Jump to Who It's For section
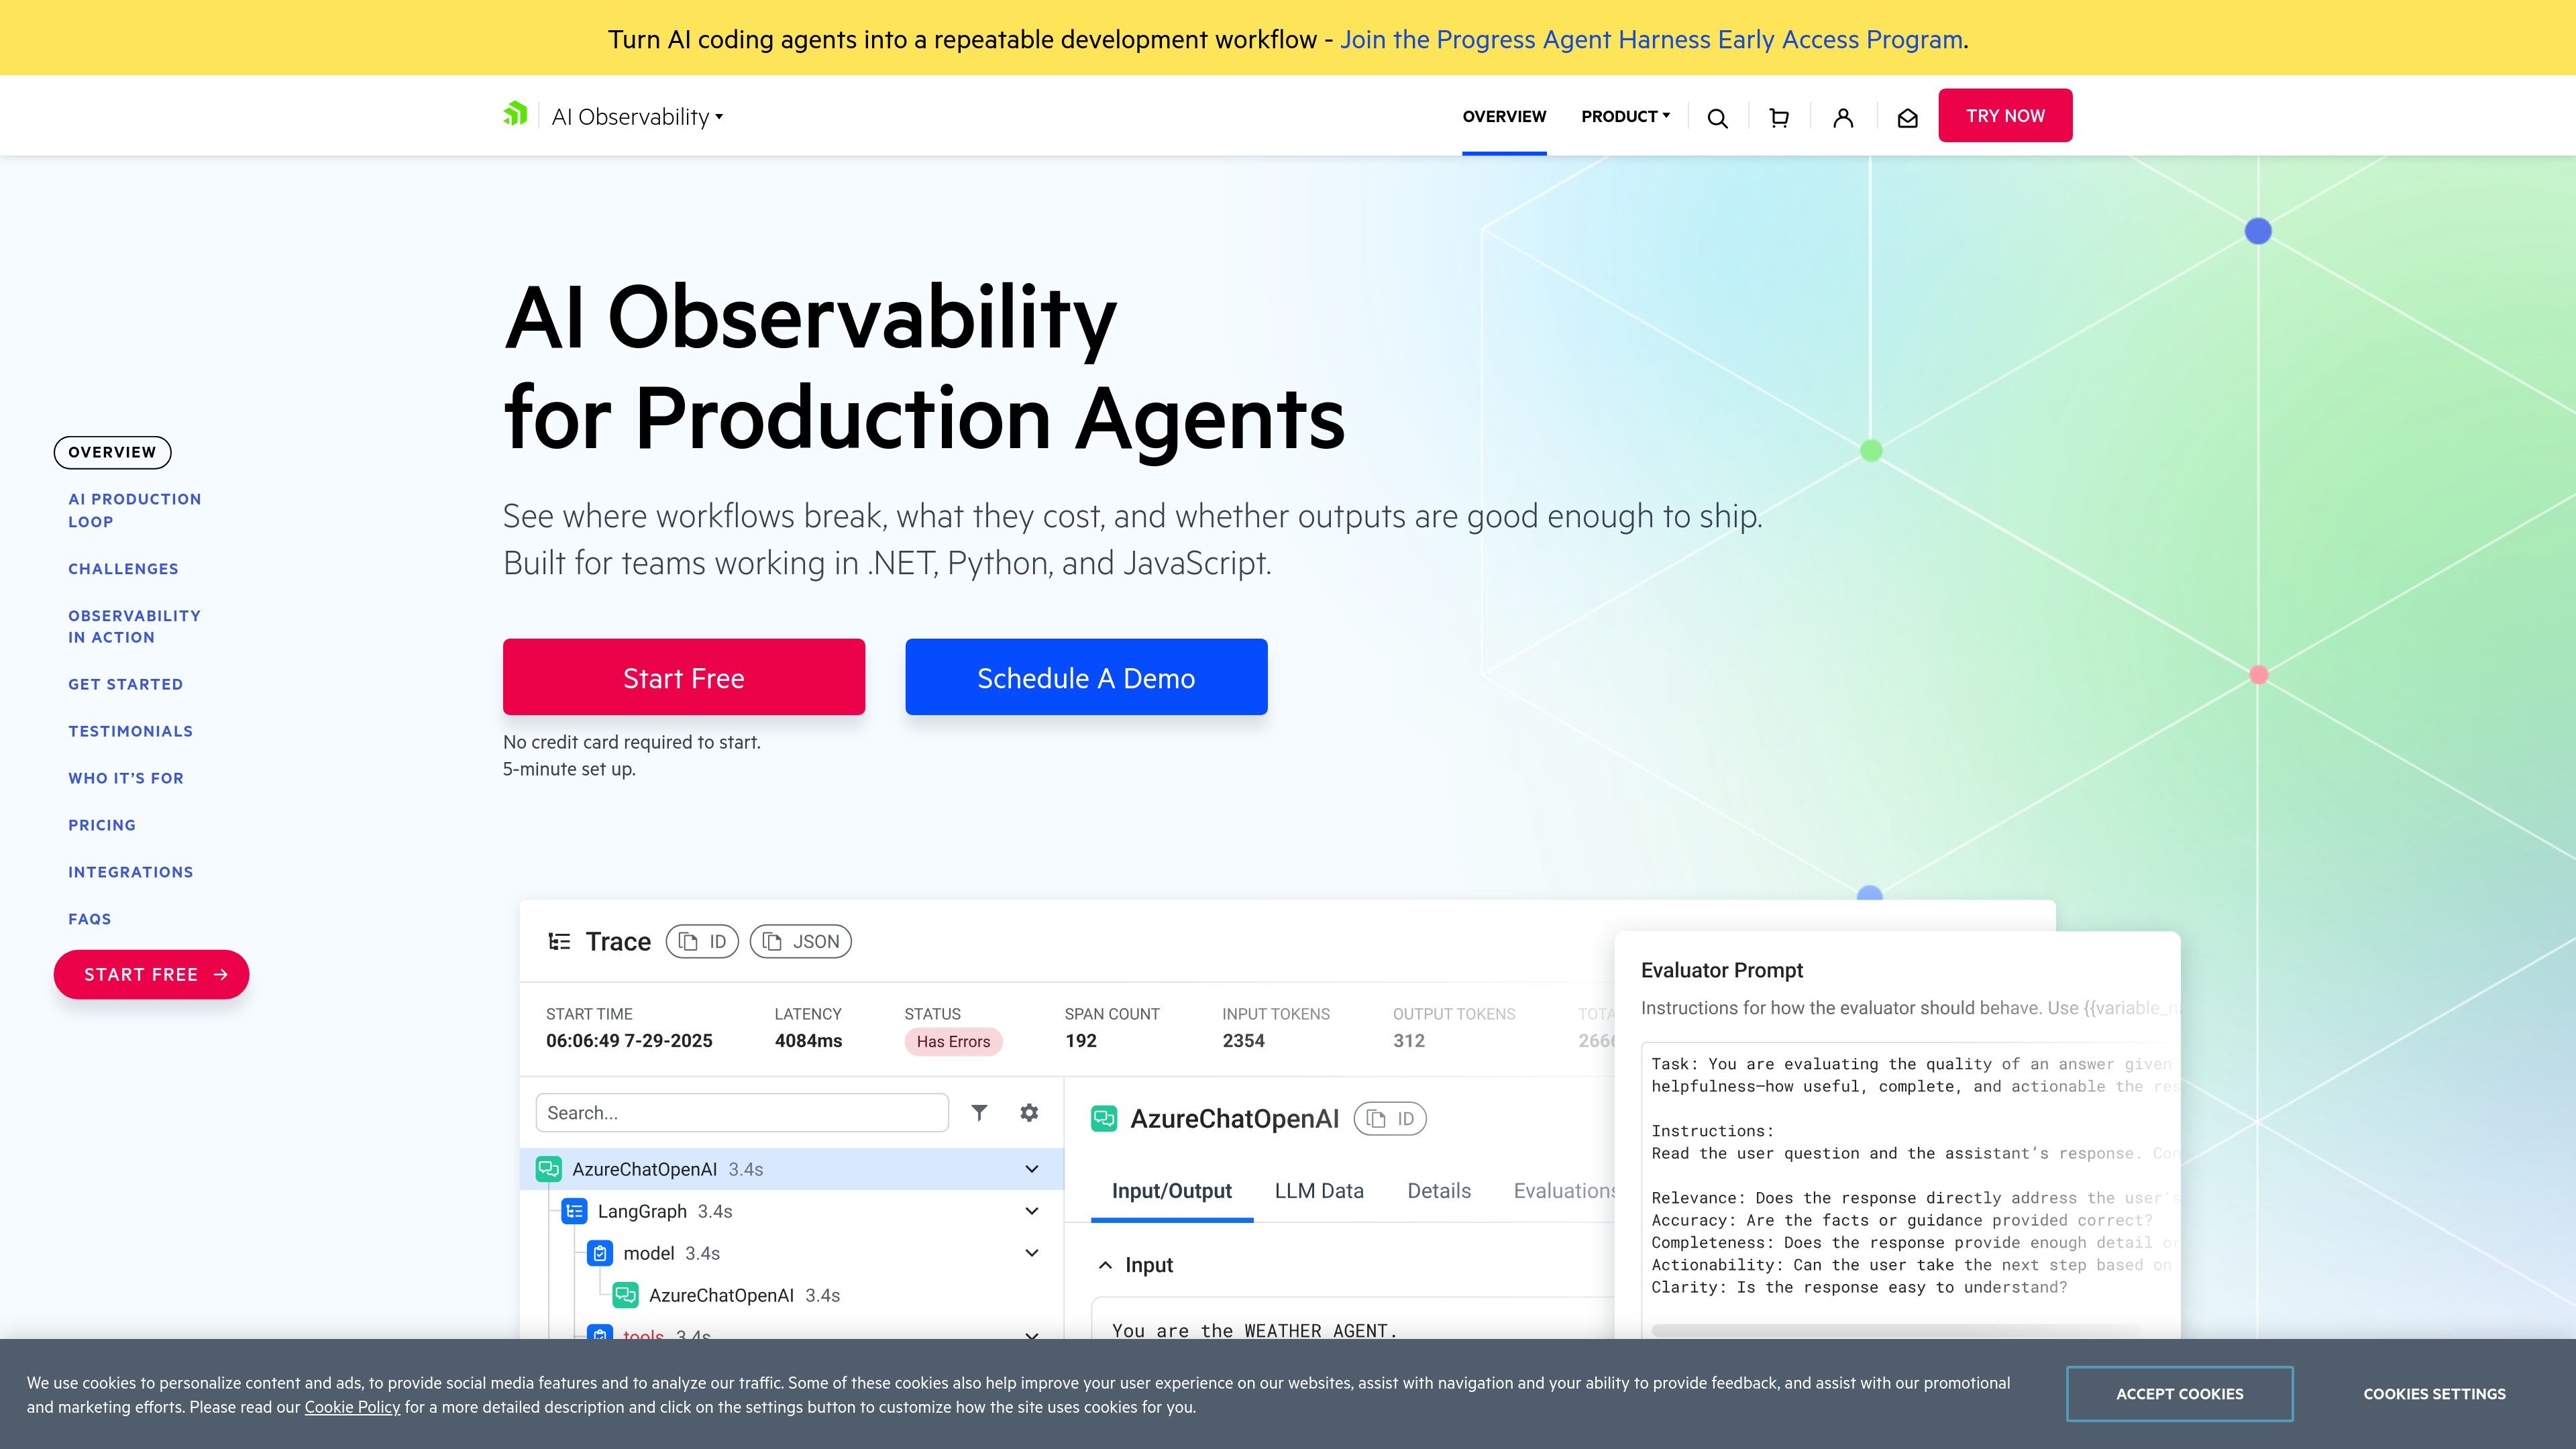The height and width of the screenshot is (1449, 2576). [x=126, y=778]
